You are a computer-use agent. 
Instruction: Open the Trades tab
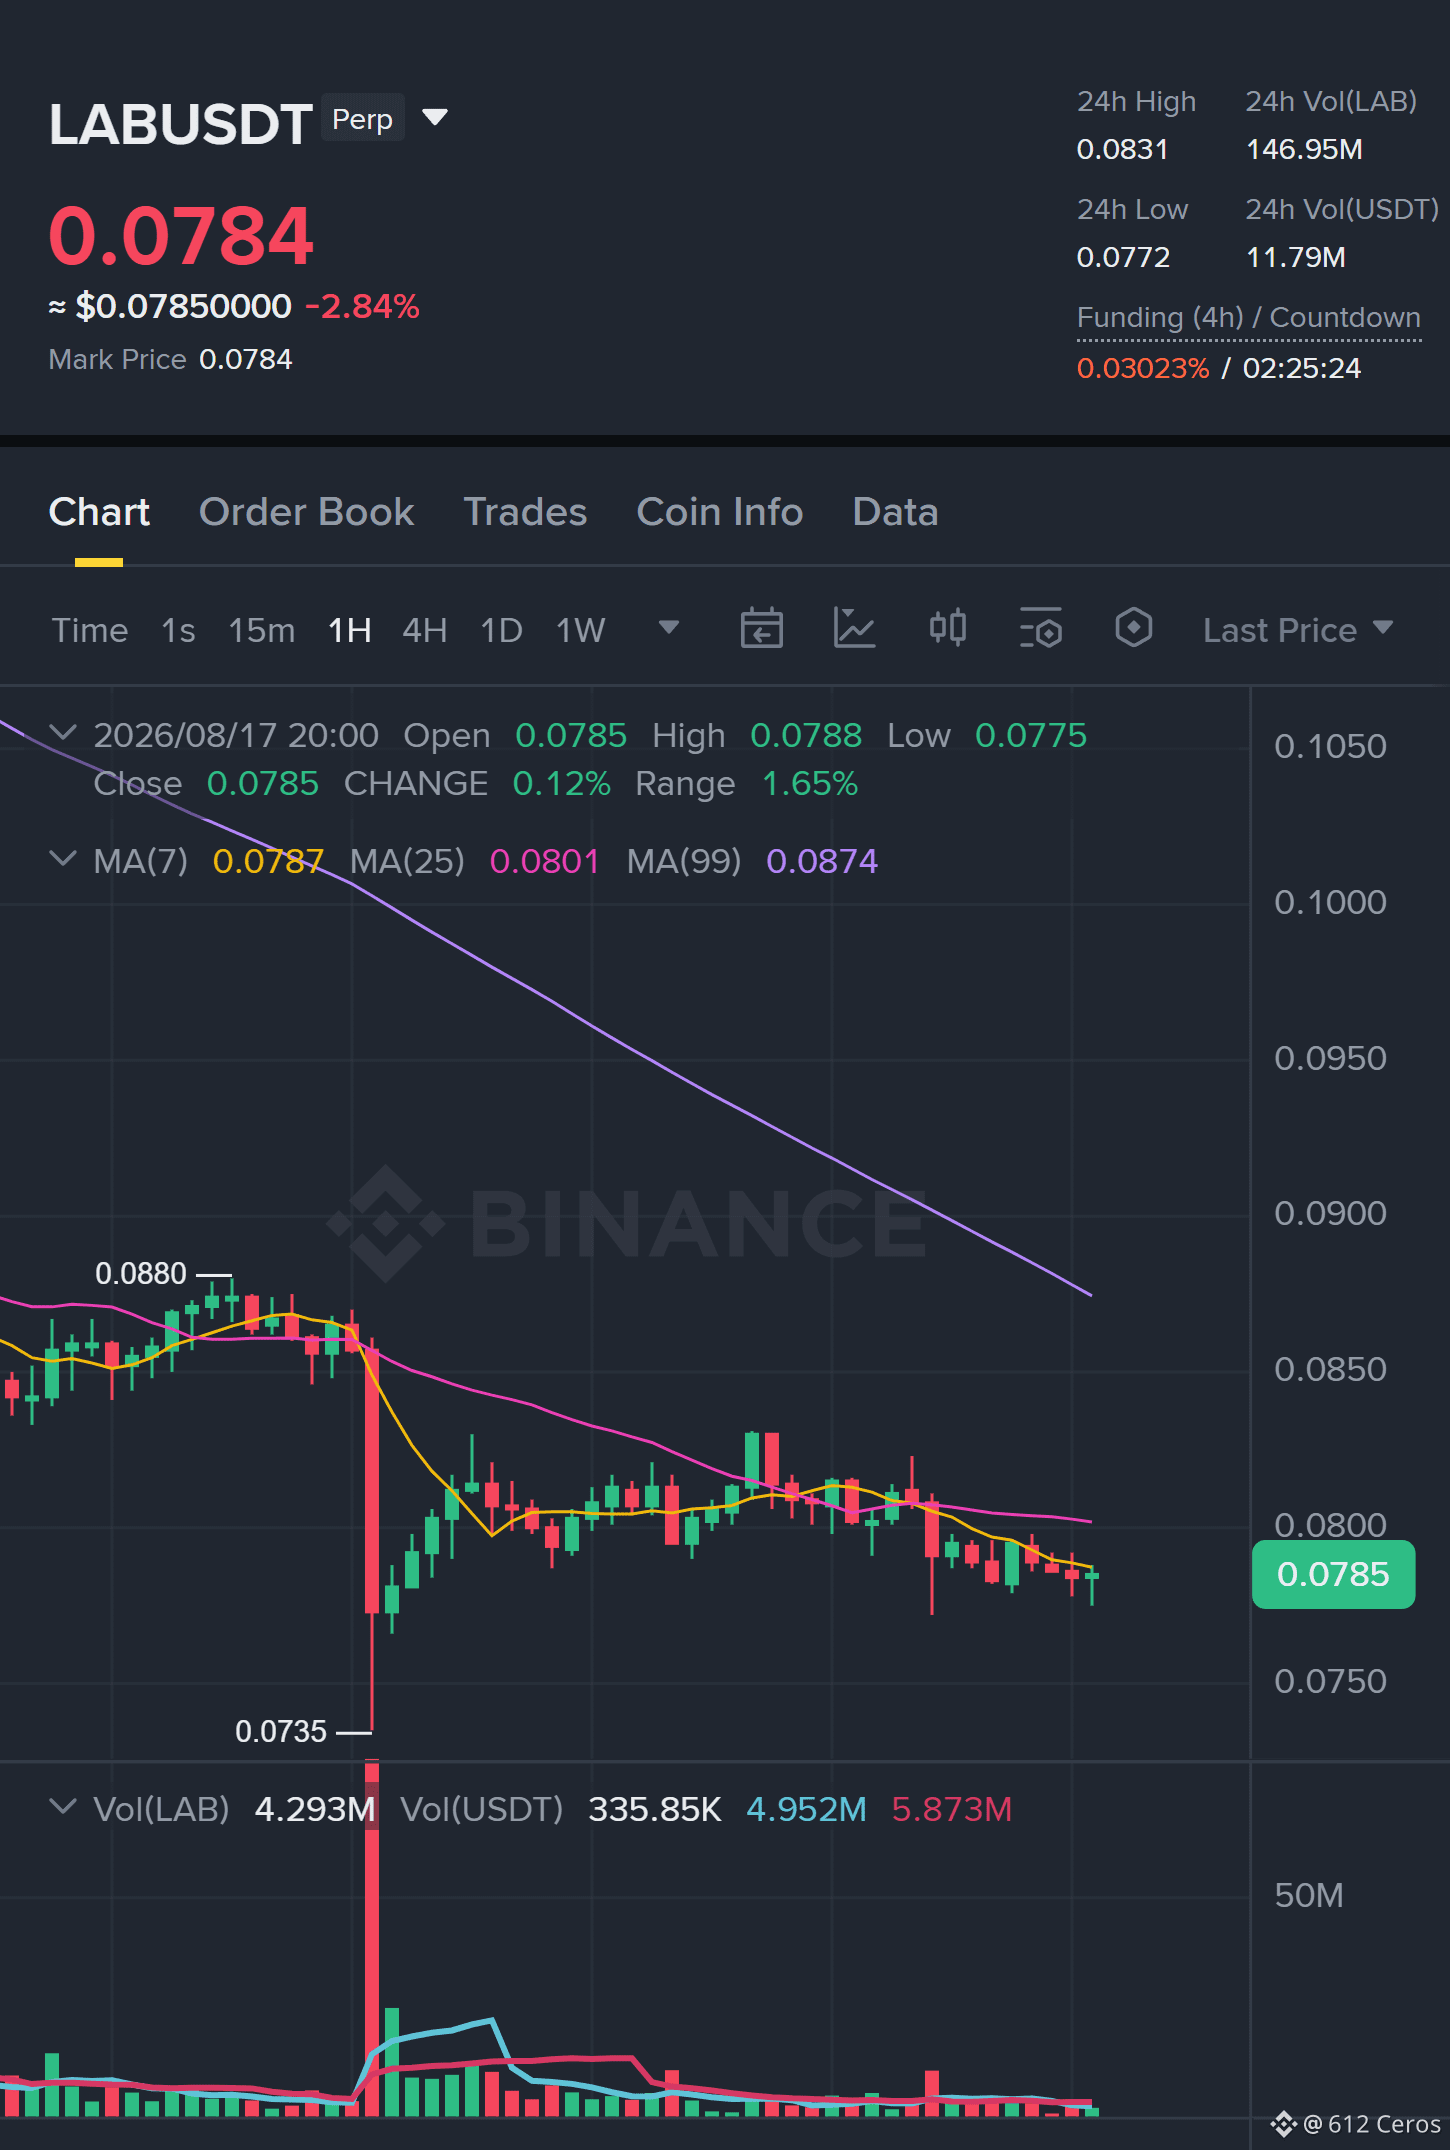[x=525, y=512]
